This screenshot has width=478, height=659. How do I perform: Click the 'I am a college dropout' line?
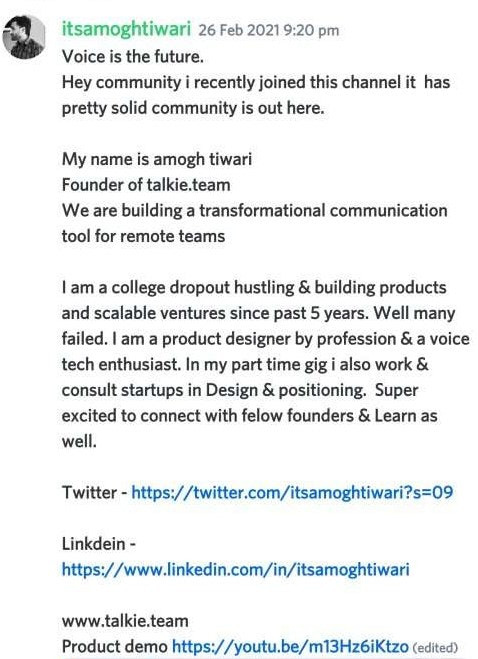point(254,287)
